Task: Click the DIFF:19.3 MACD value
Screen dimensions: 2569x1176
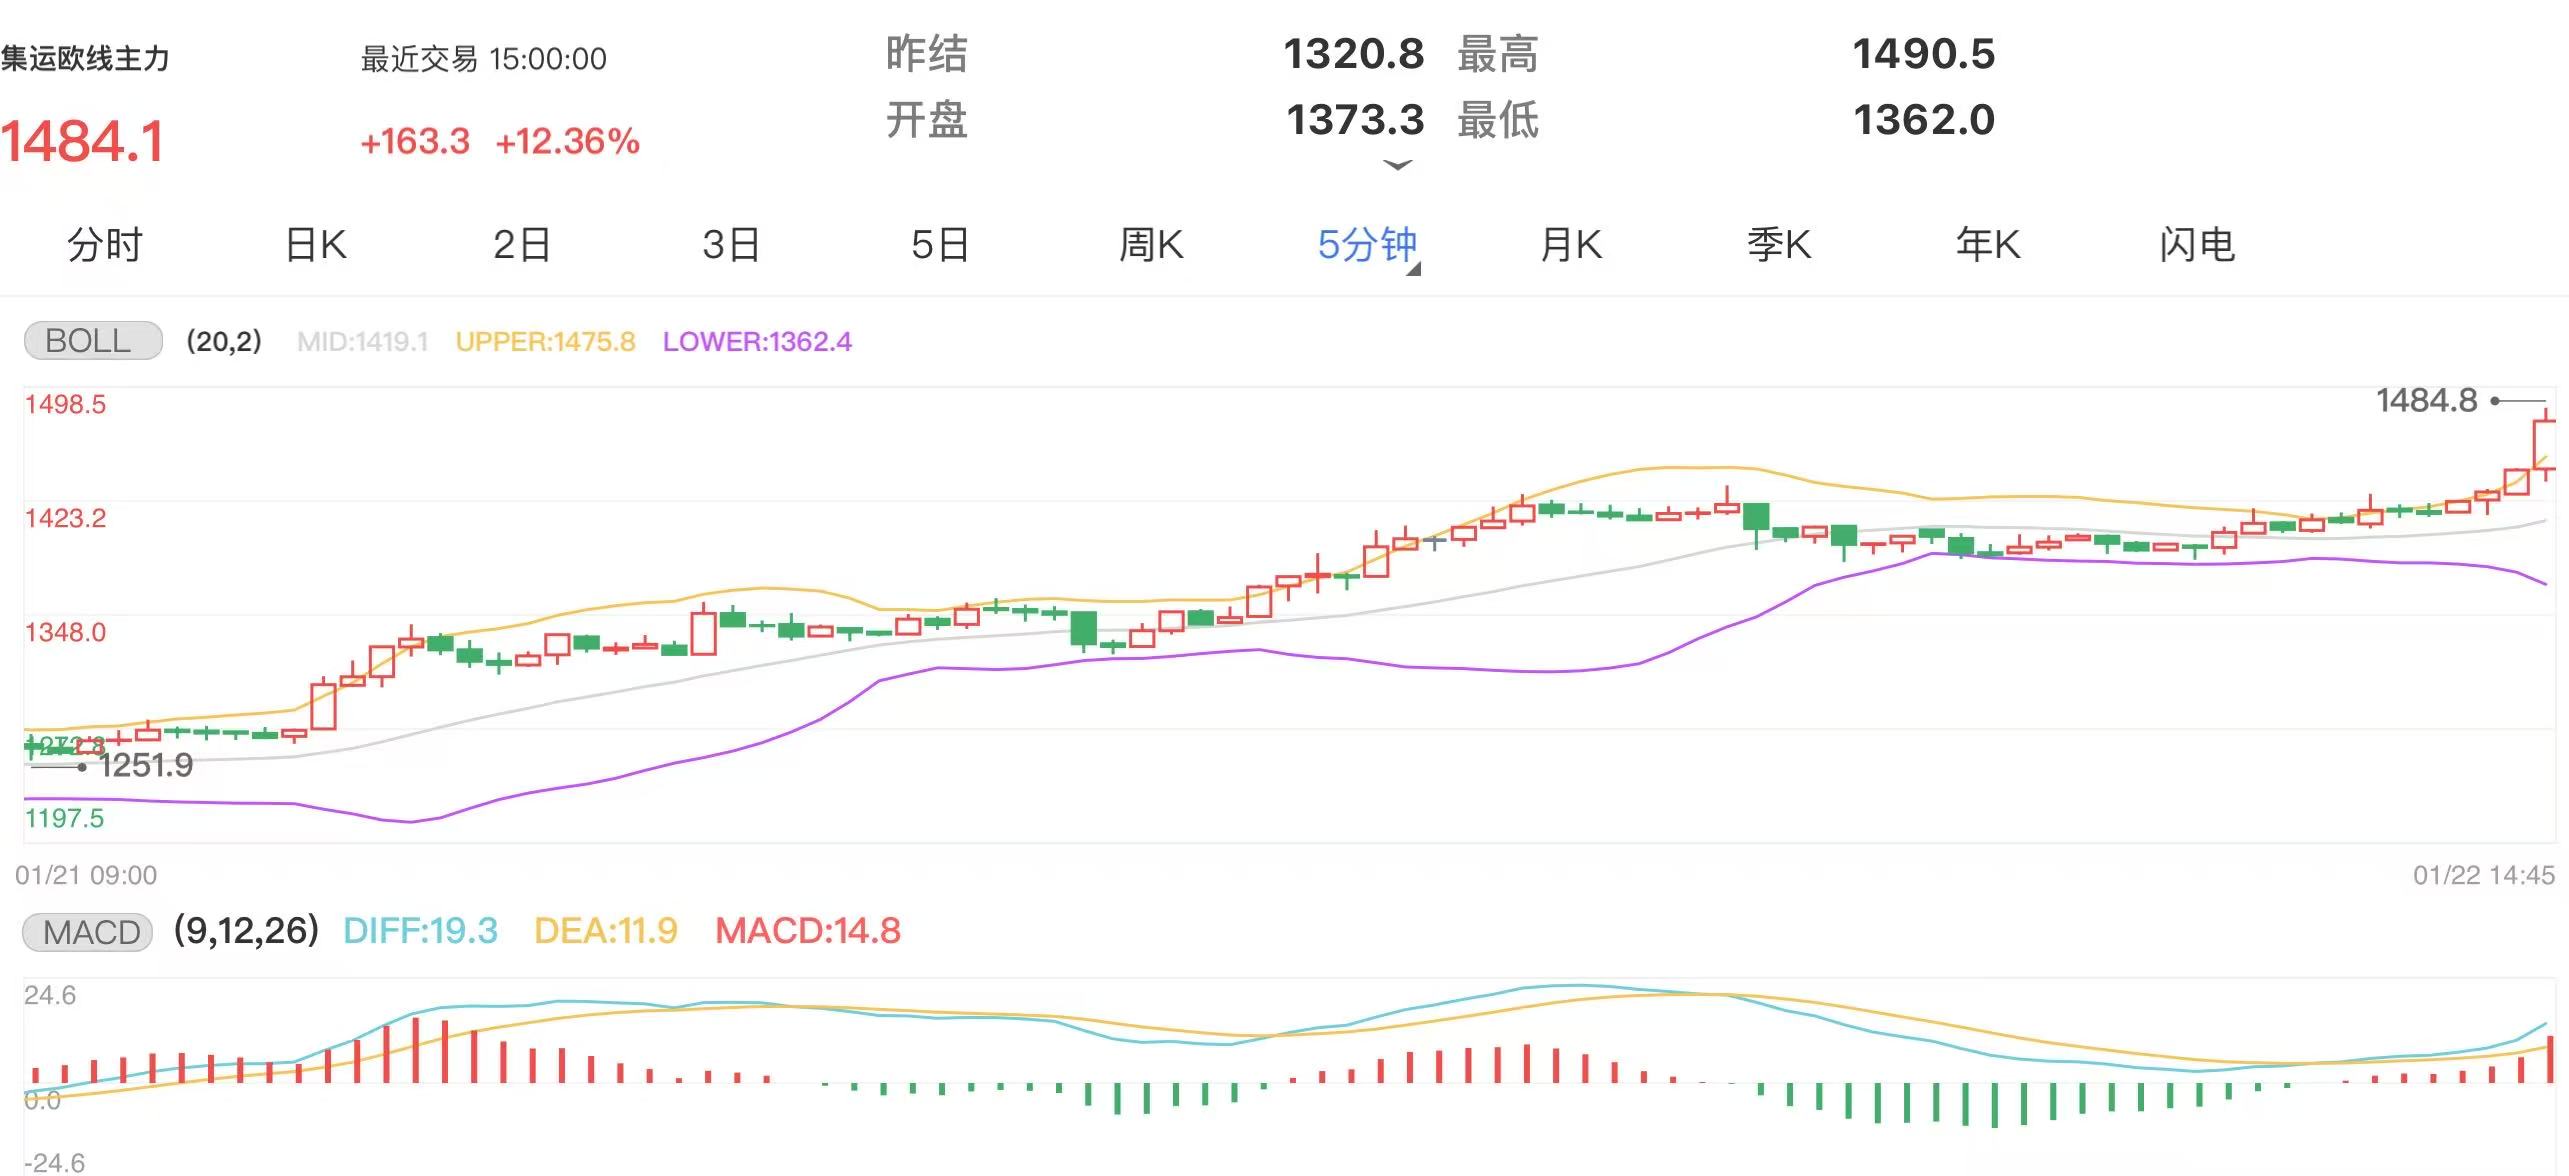Action: [419, 932]
